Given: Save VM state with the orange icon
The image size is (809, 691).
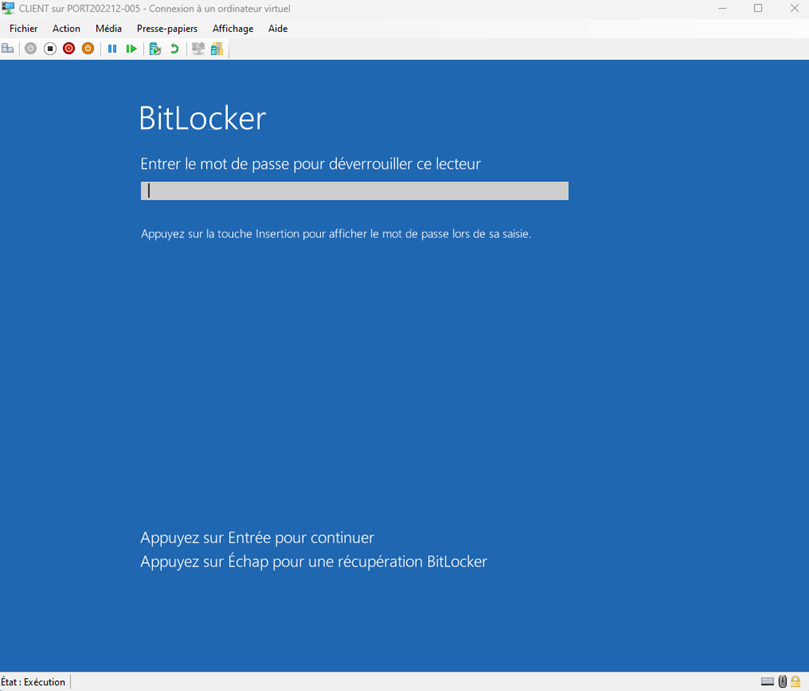Looking at the screenshot, I should tap(88, 49).
